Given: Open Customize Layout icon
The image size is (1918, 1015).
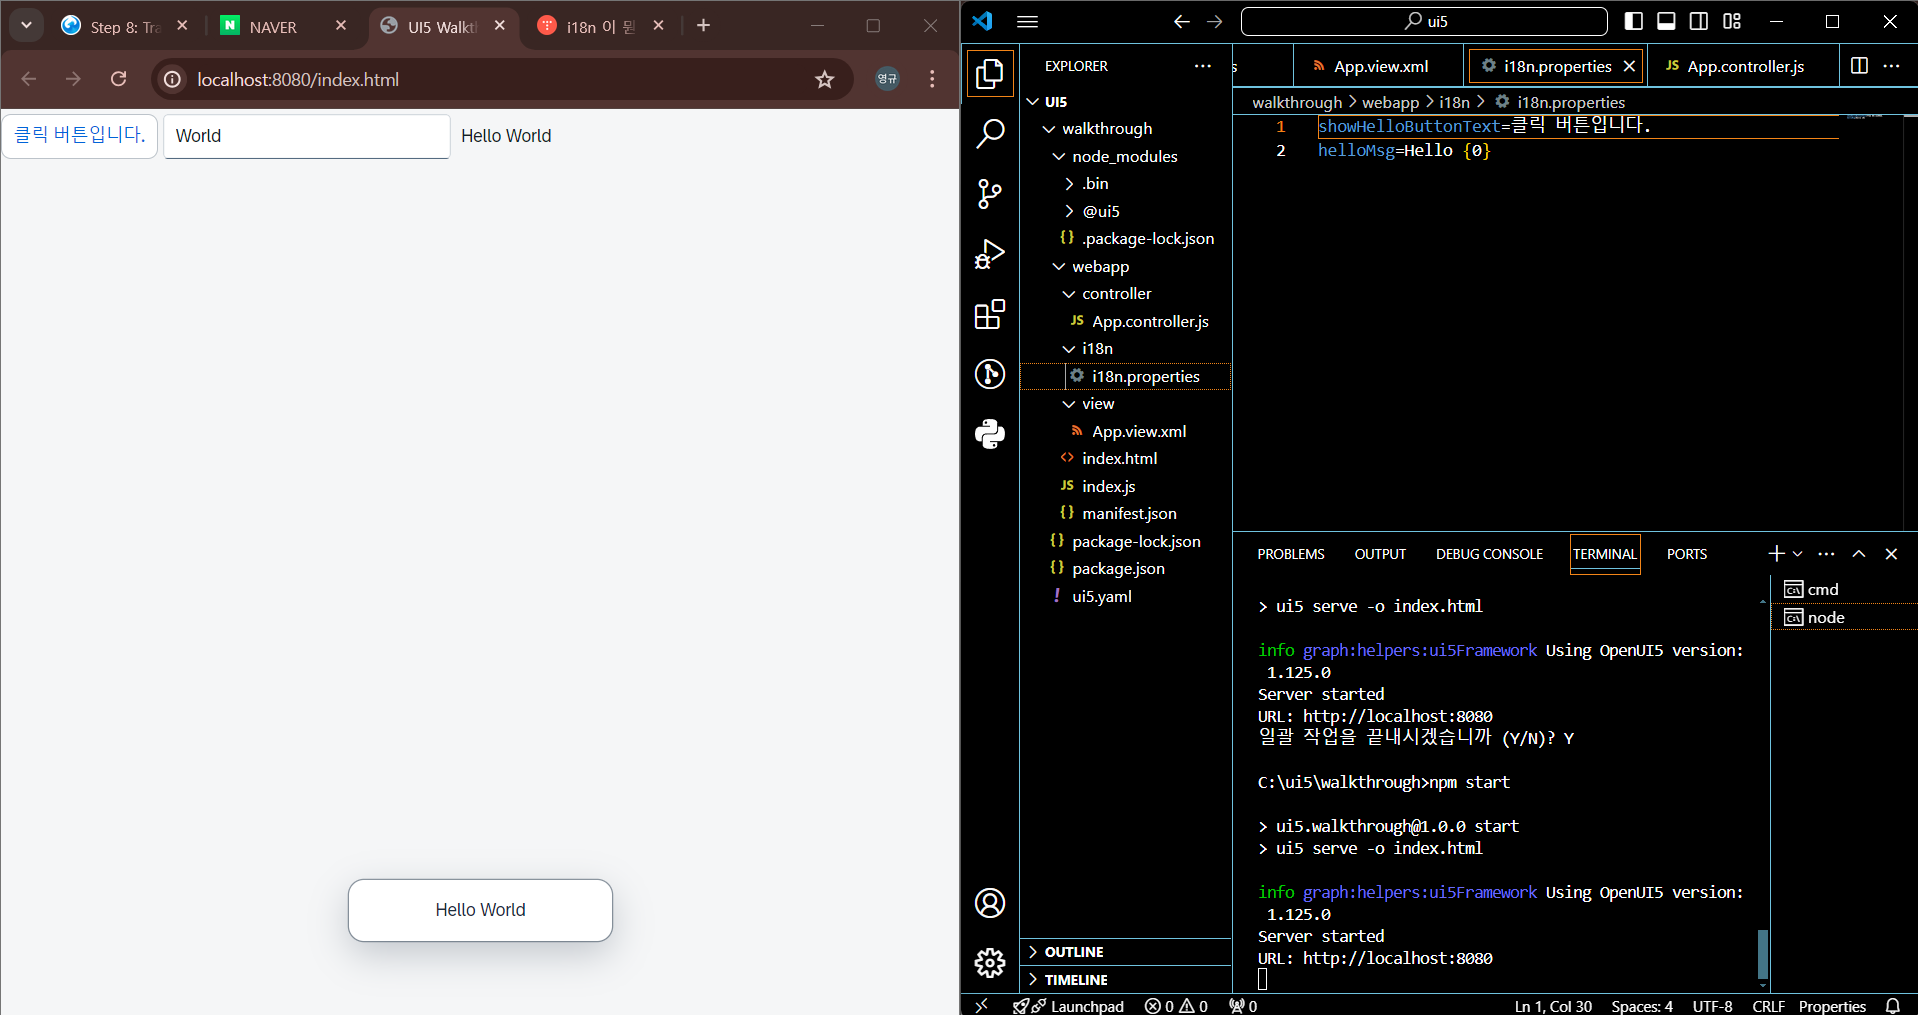Looking at the screenshot, I should (1732, 21).
